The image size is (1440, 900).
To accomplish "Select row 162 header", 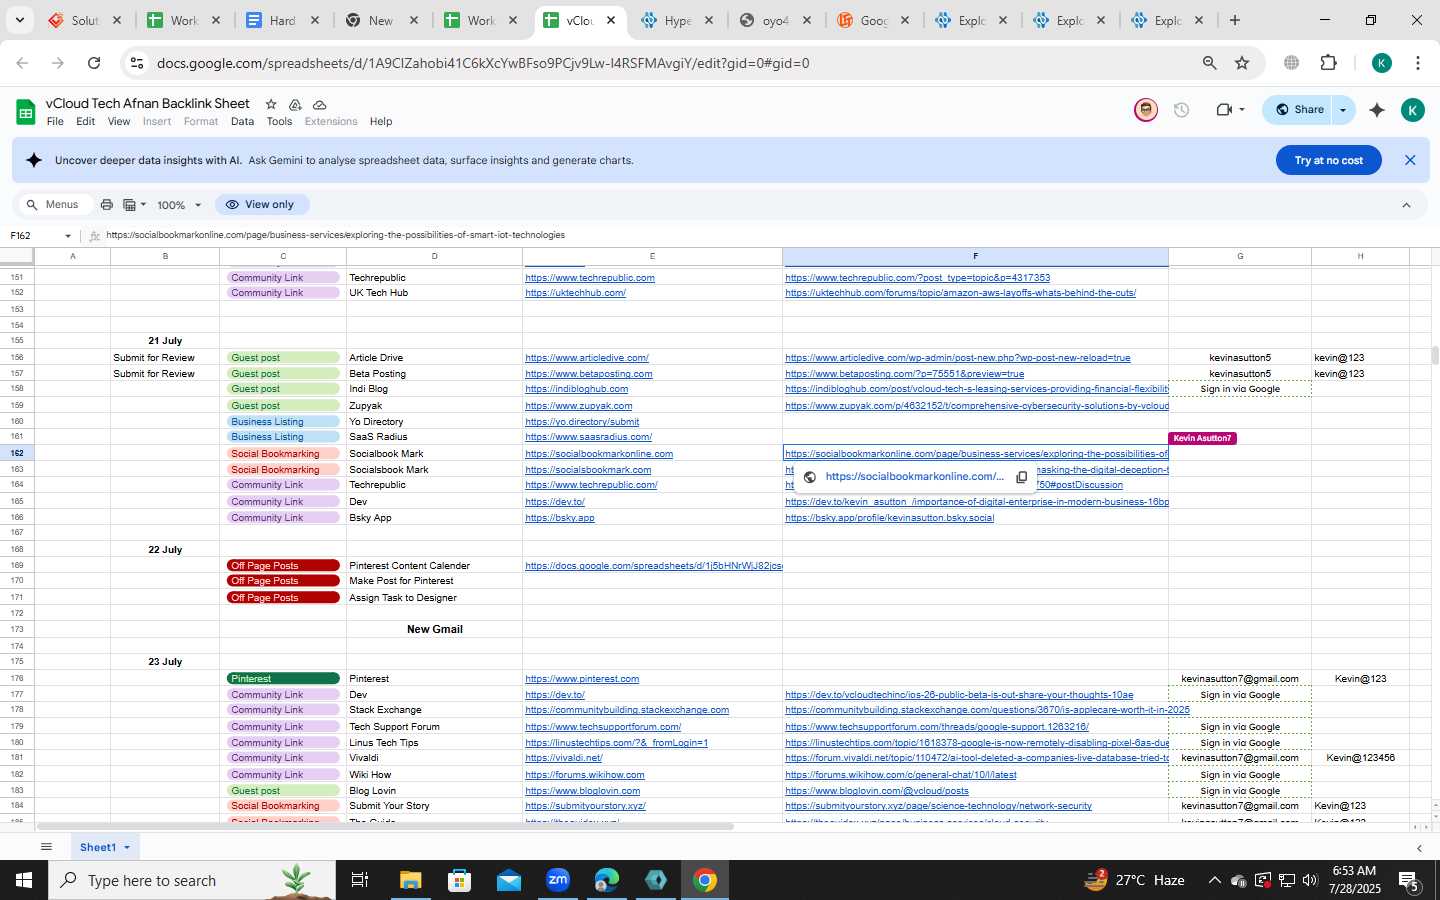I will tap(17, 453).
